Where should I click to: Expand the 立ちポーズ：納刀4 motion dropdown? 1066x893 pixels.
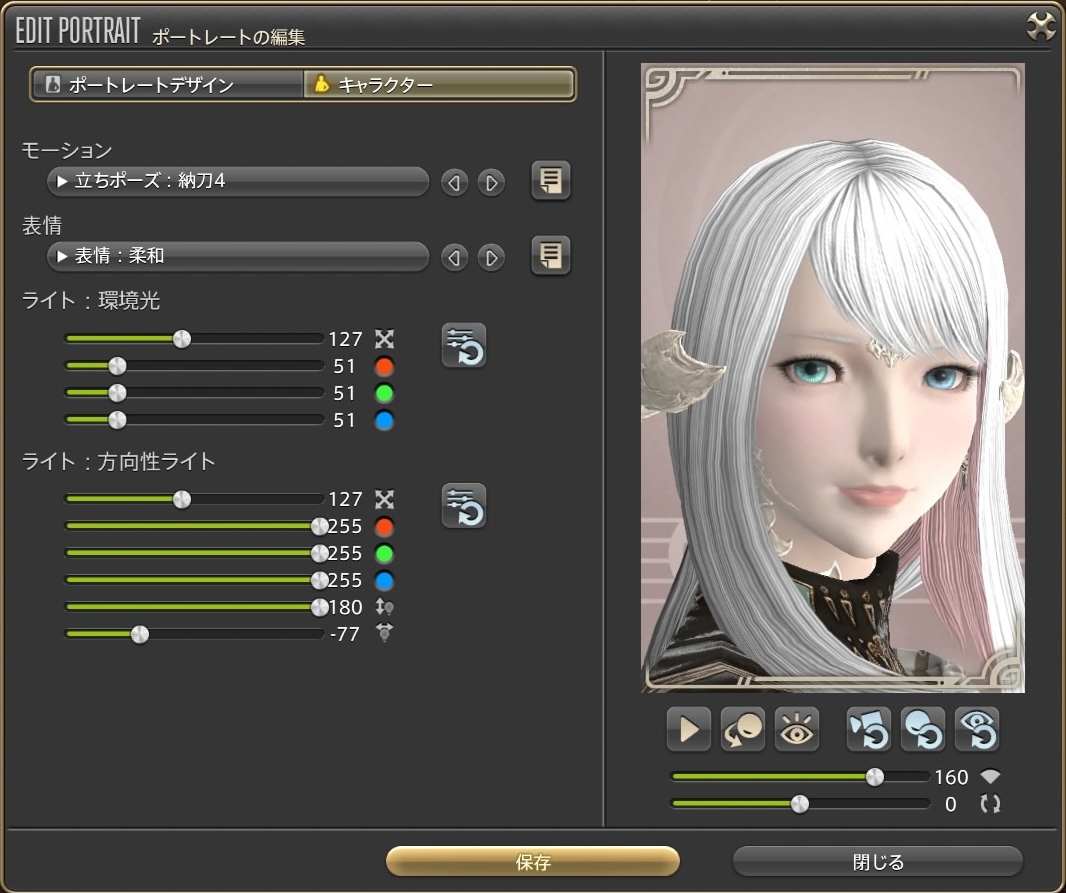point(238,182)
